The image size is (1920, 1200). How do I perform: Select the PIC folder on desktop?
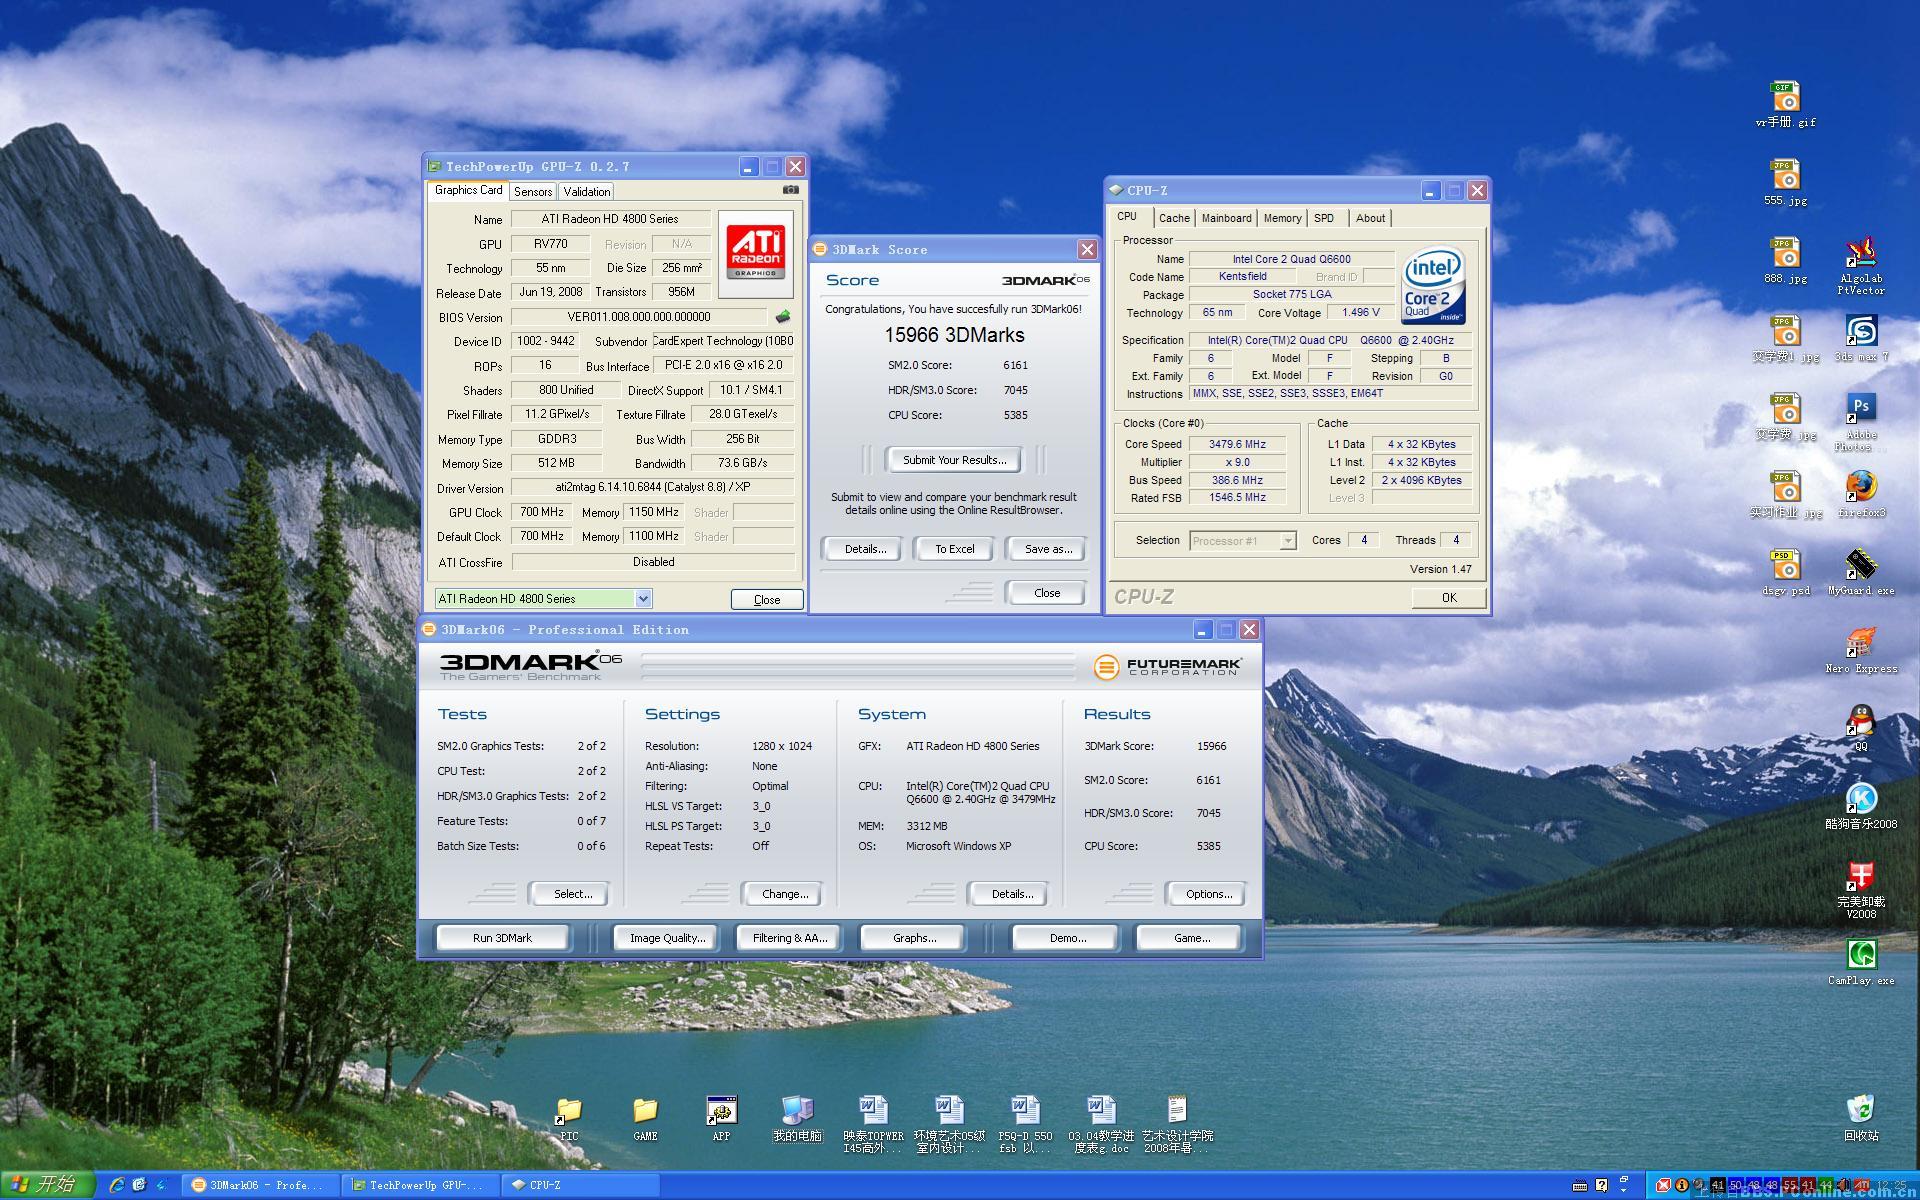pyautogui.click(x=569, y=1119)
